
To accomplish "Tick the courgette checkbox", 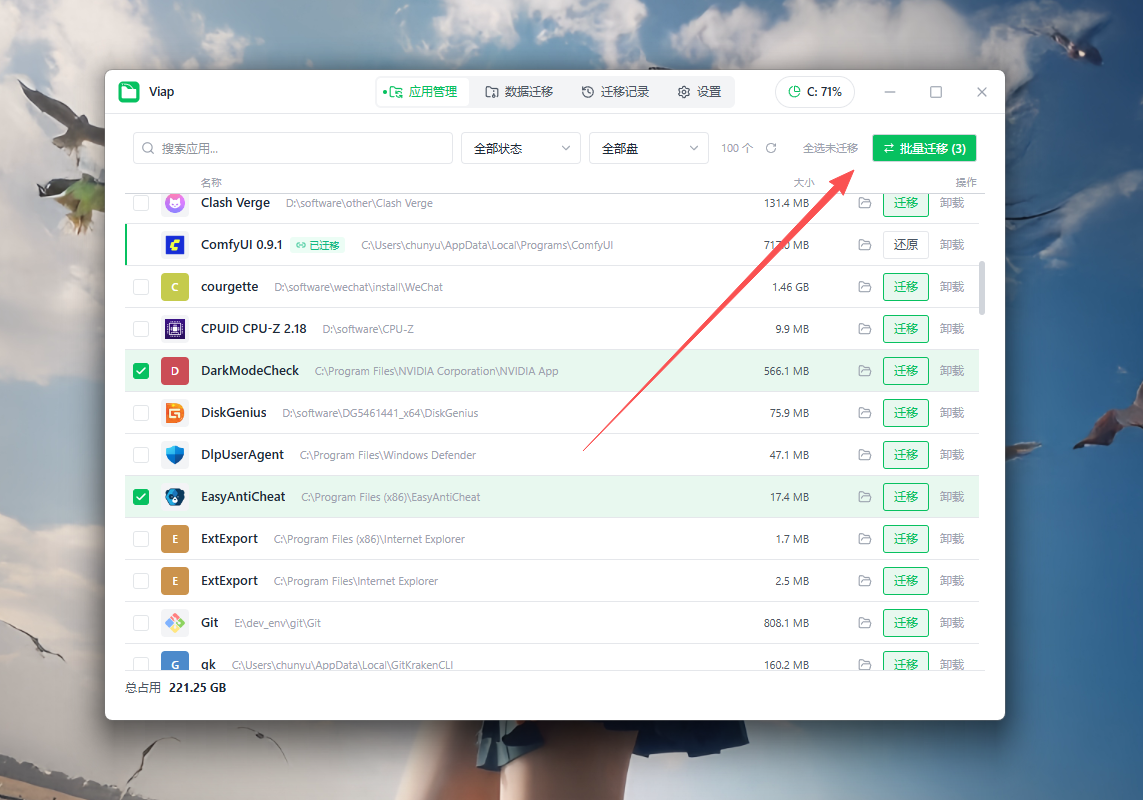I will point(141,287).
